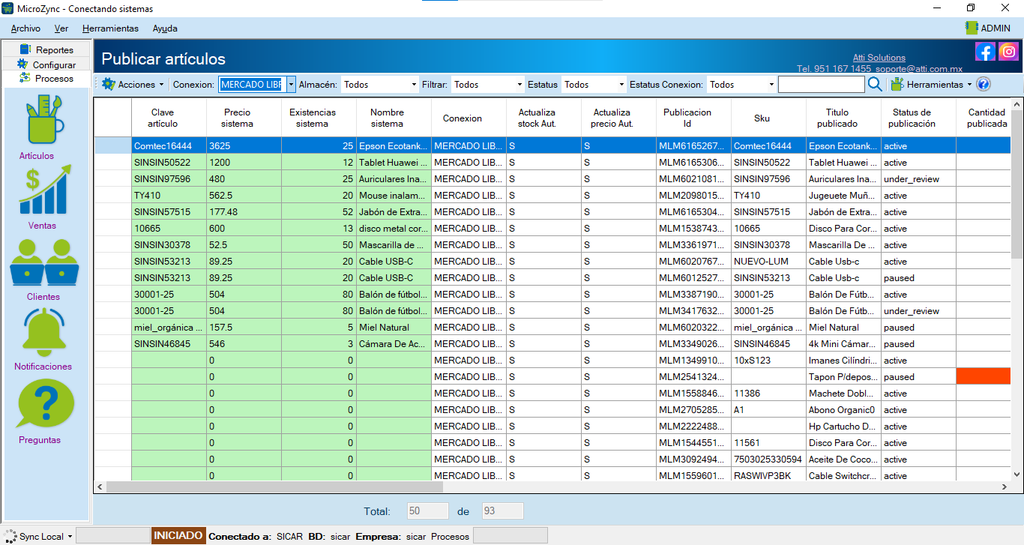Open the Herramientas menu in menu bar
1024x545 pixels.
[110, 28]
